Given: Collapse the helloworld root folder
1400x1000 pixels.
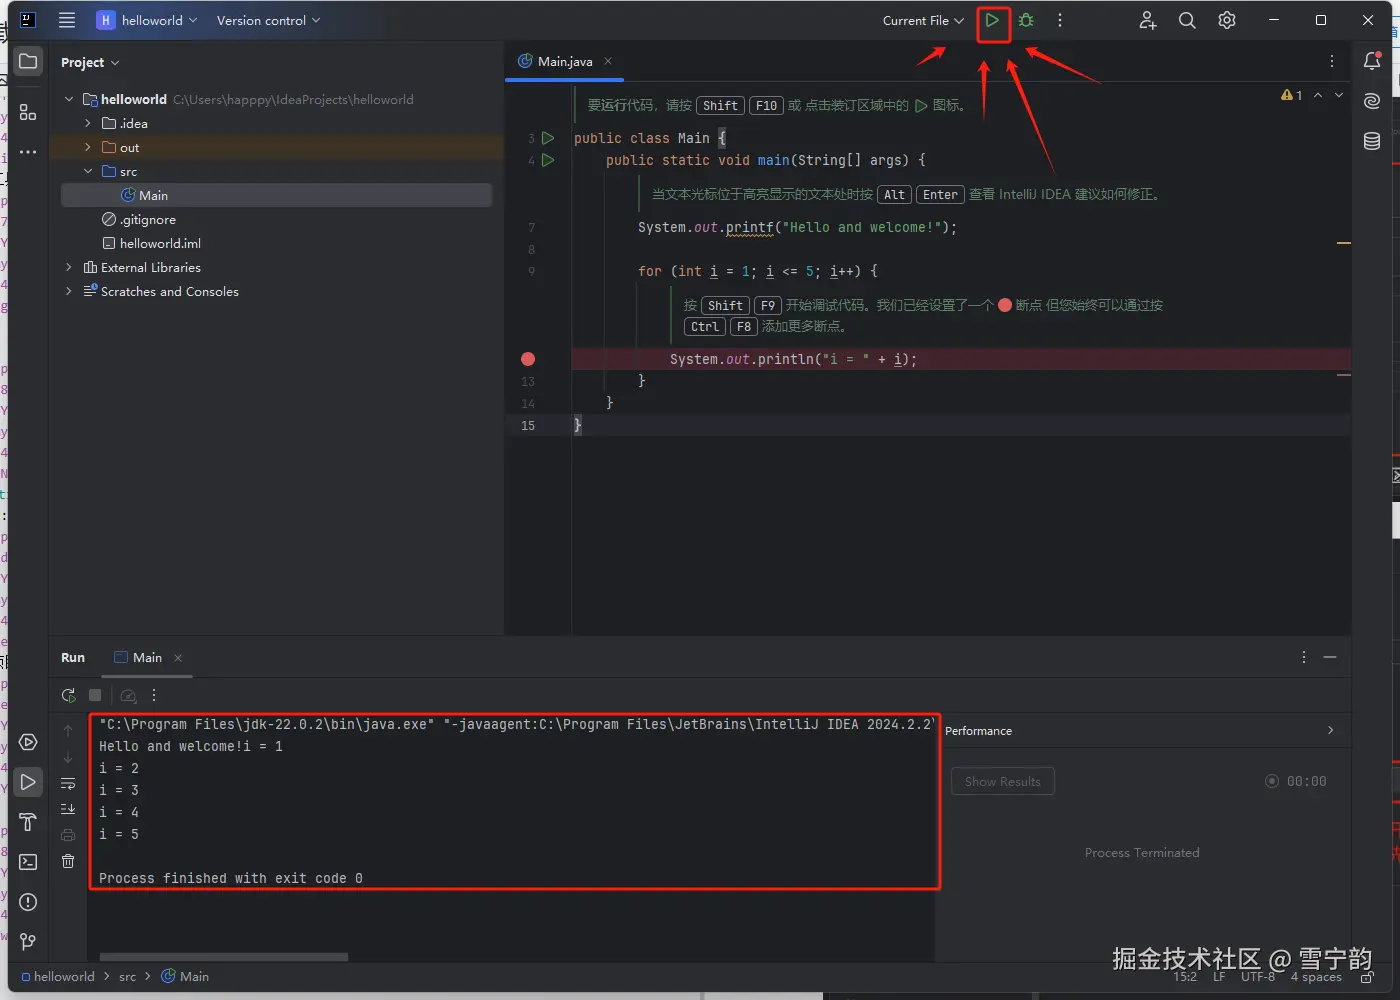Looking at the screenshot, I should 69,99.
